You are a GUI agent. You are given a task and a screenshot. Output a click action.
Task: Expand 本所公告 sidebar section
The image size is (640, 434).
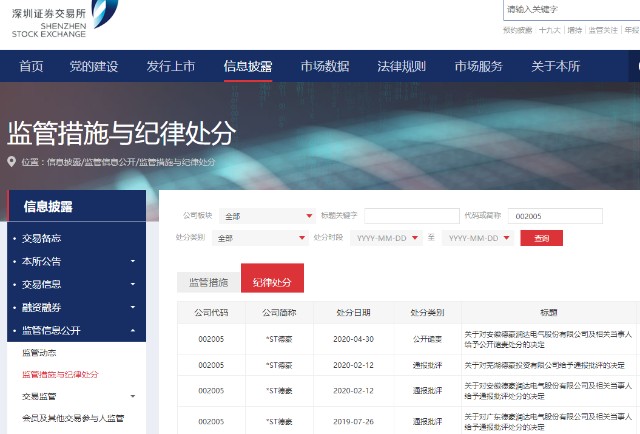click(x=76, y=261)
